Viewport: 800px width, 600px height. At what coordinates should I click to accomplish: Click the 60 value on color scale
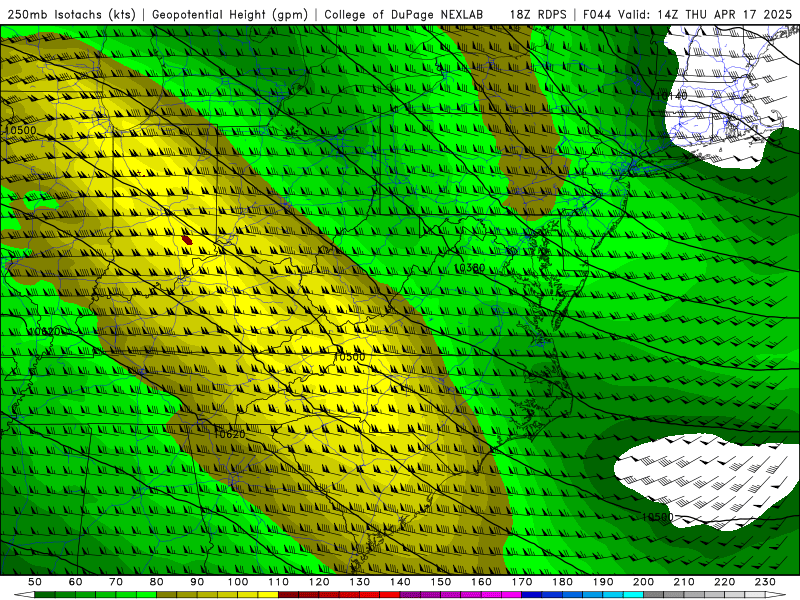pos(76,582)
